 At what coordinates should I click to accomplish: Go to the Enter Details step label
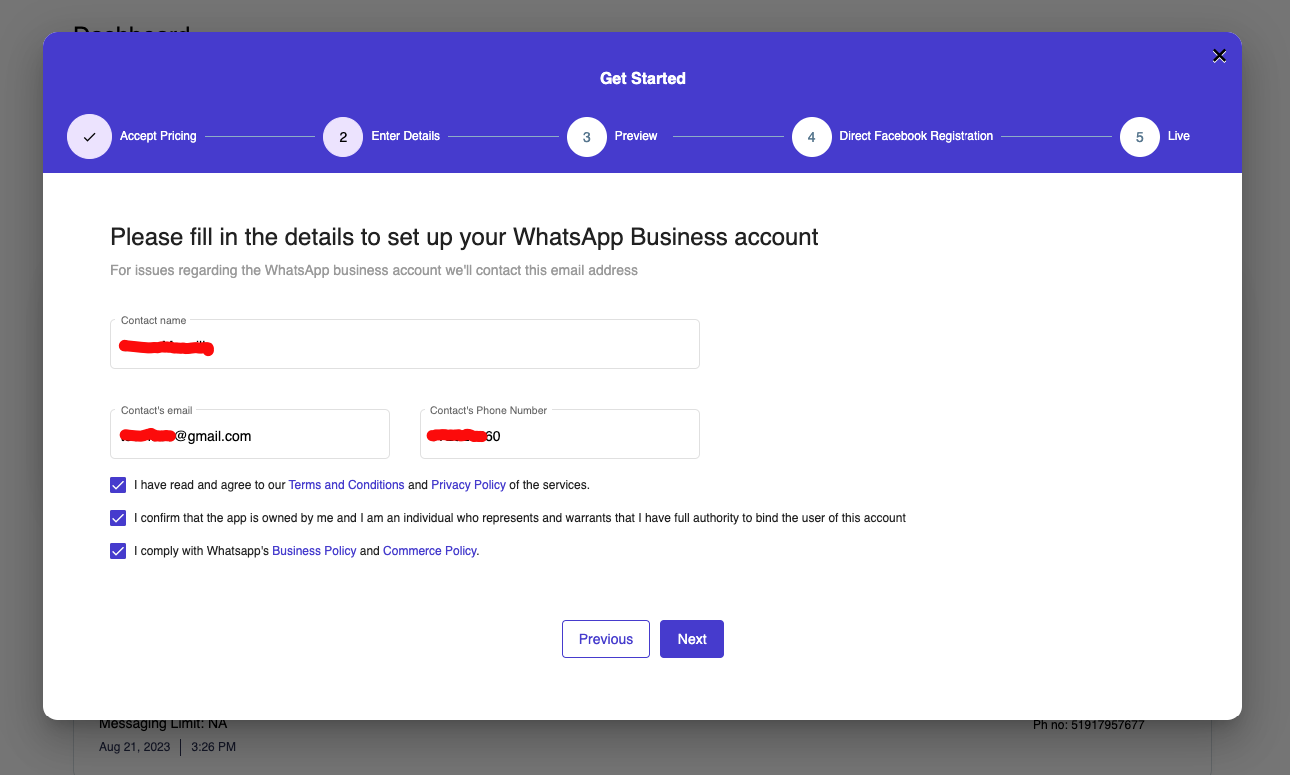point(405,136)
